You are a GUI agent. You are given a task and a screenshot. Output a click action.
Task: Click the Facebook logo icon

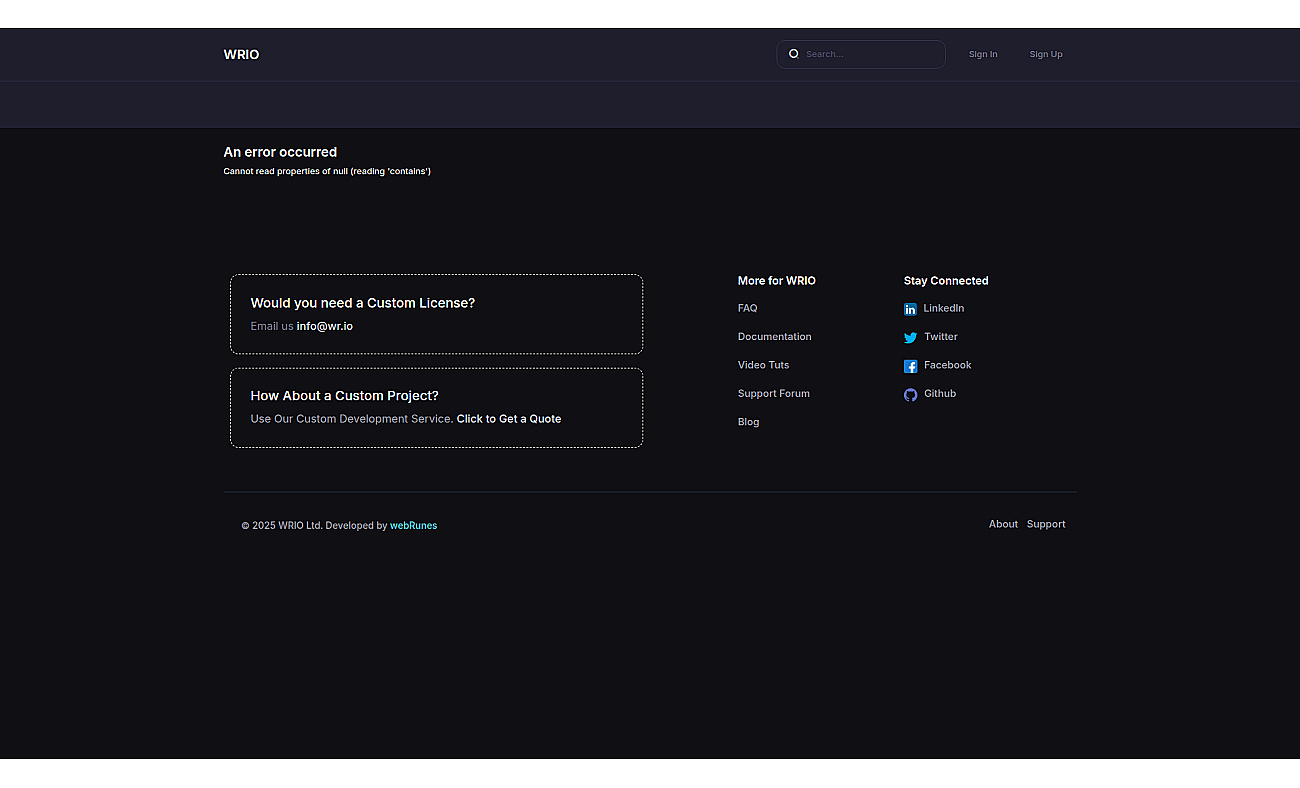pos(910,366)
